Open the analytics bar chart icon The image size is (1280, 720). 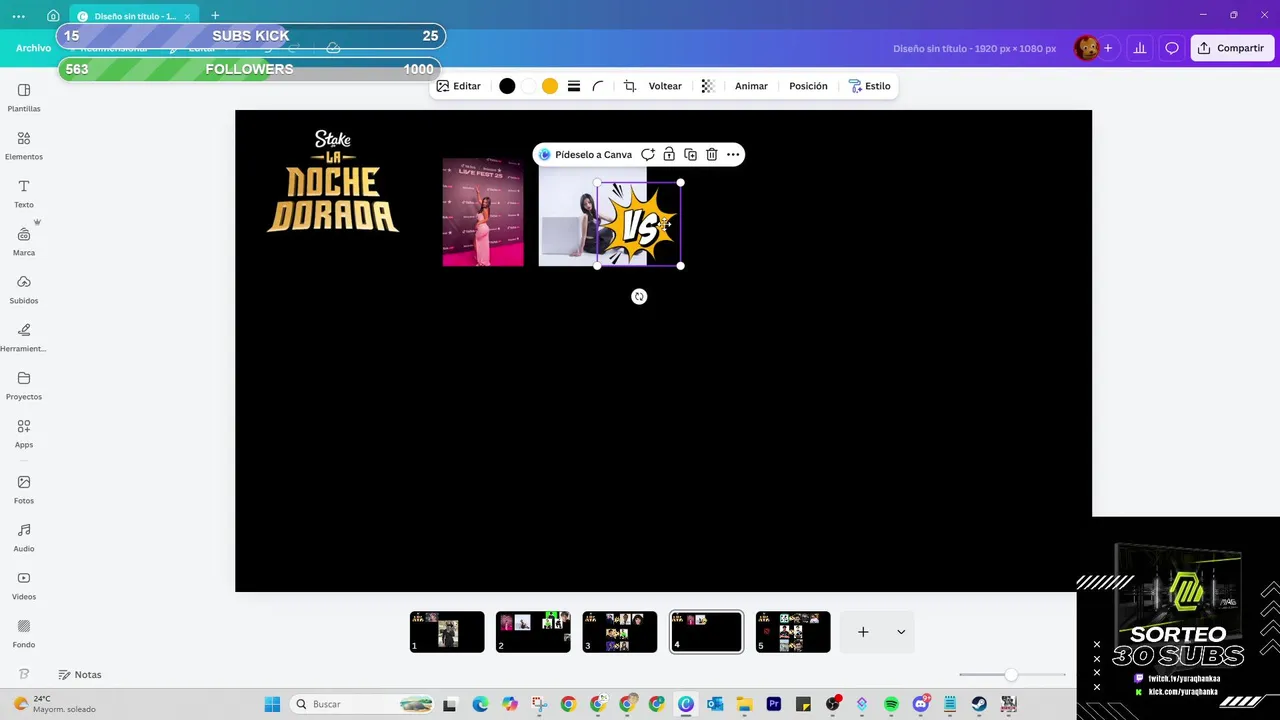click(1139, 48)
